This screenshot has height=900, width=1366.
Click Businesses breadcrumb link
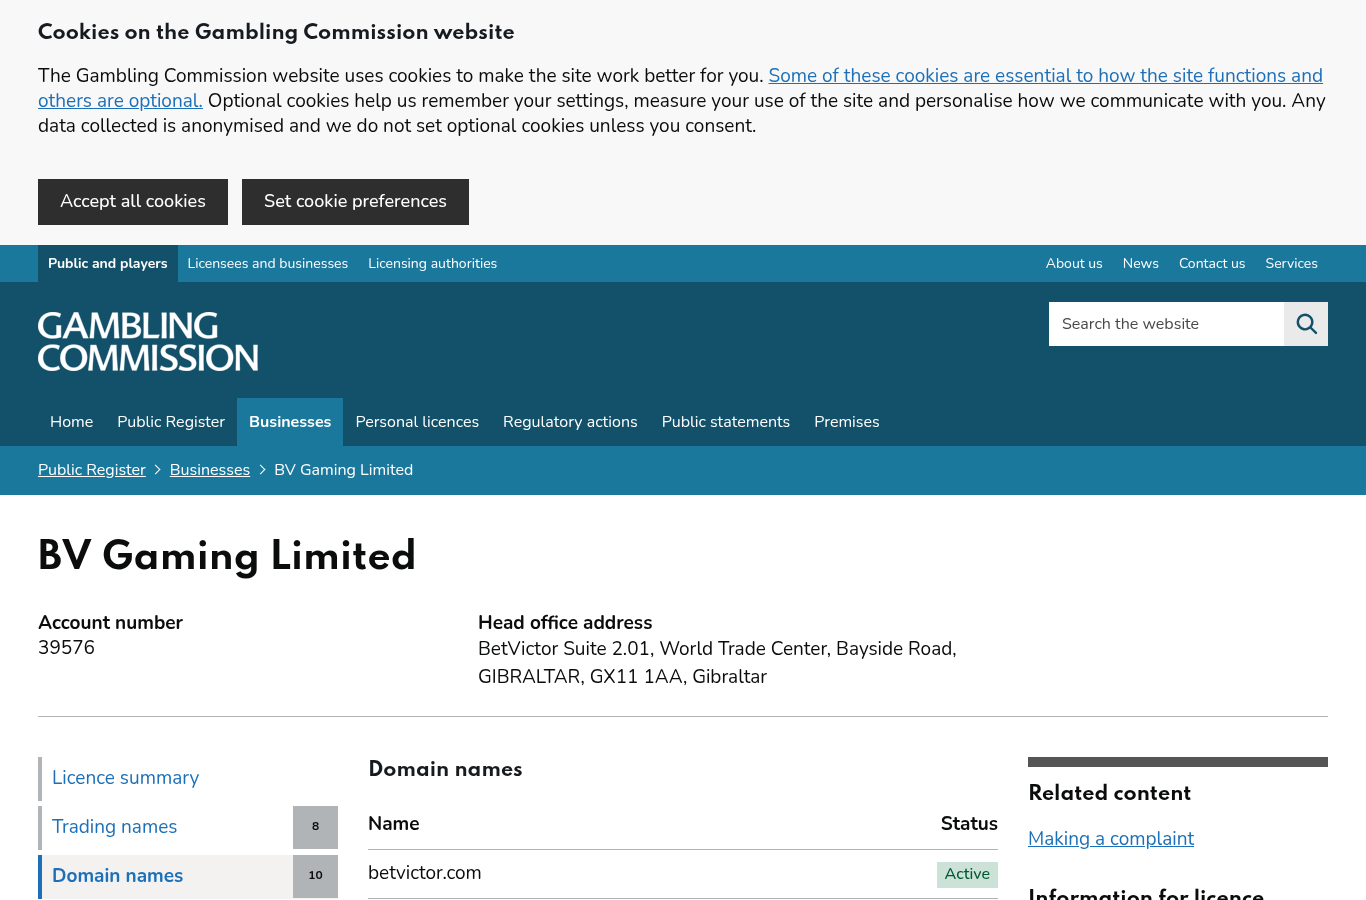[x=210, y=470]
